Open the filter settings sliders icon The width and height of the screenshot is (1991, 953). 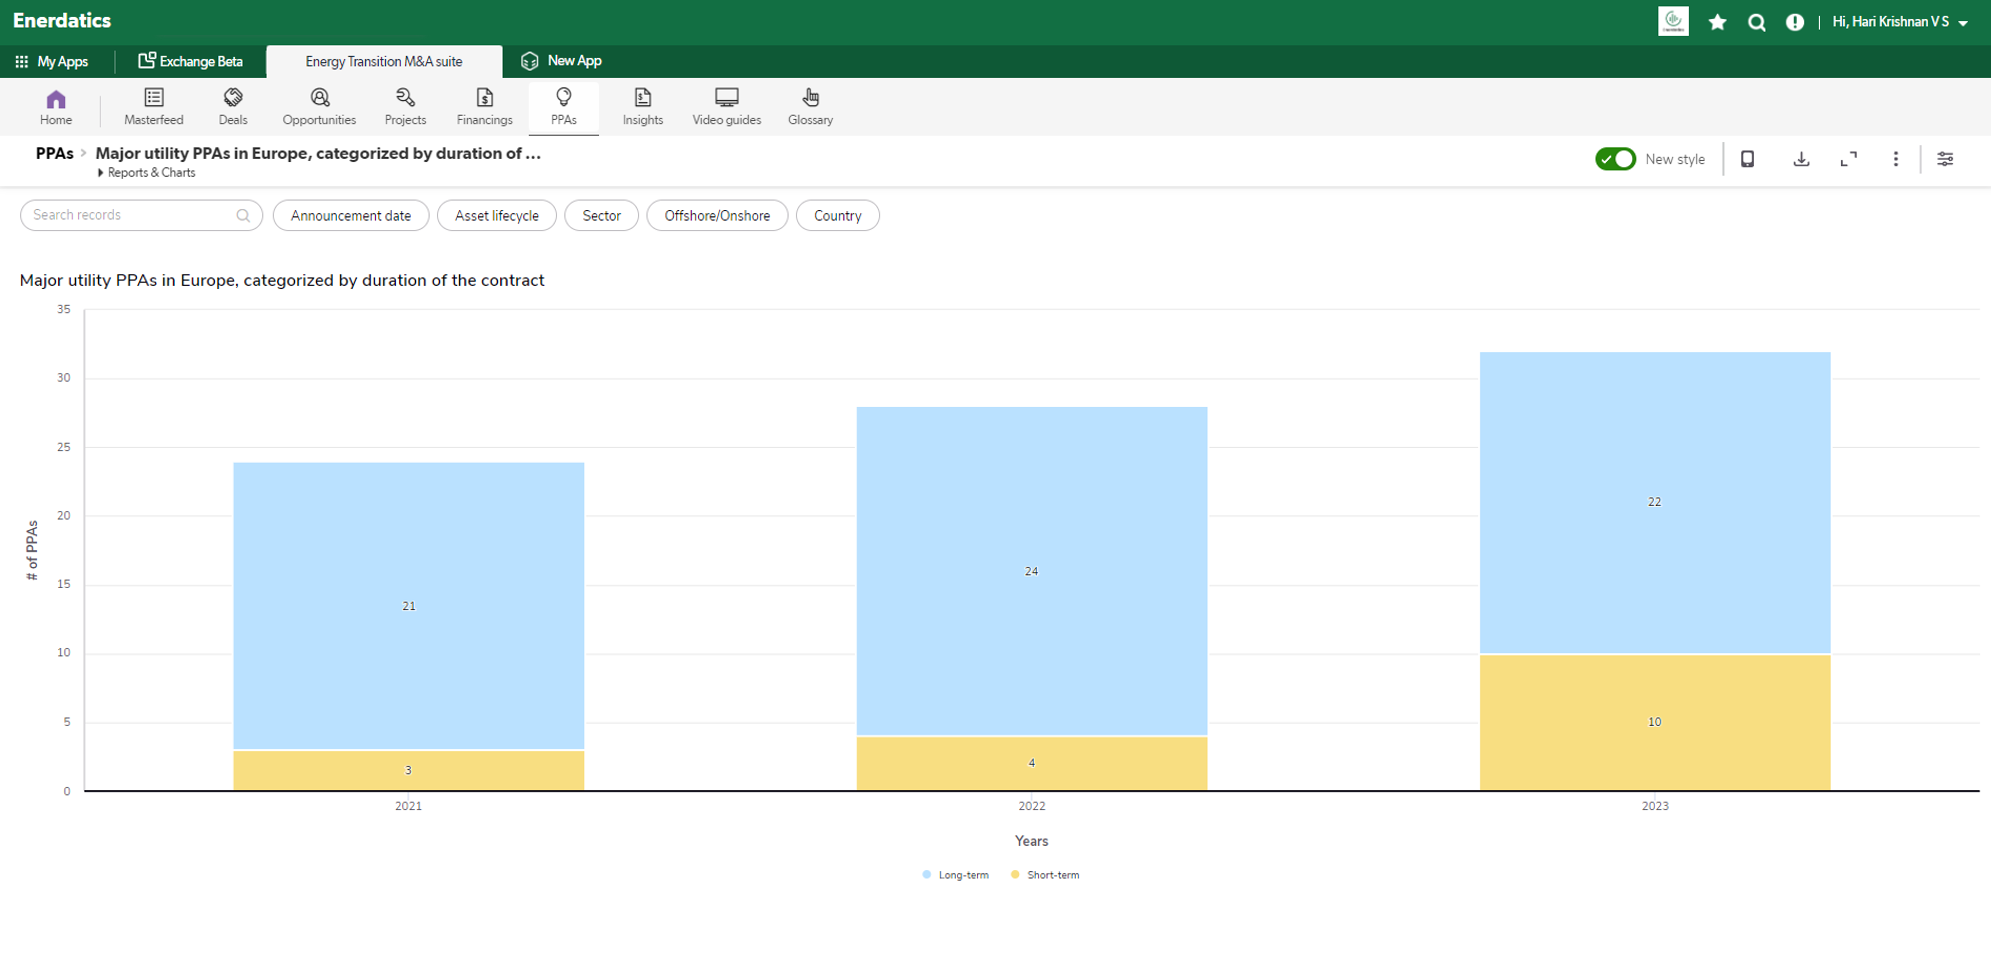pyautogui.click(x=1945, y=159)
